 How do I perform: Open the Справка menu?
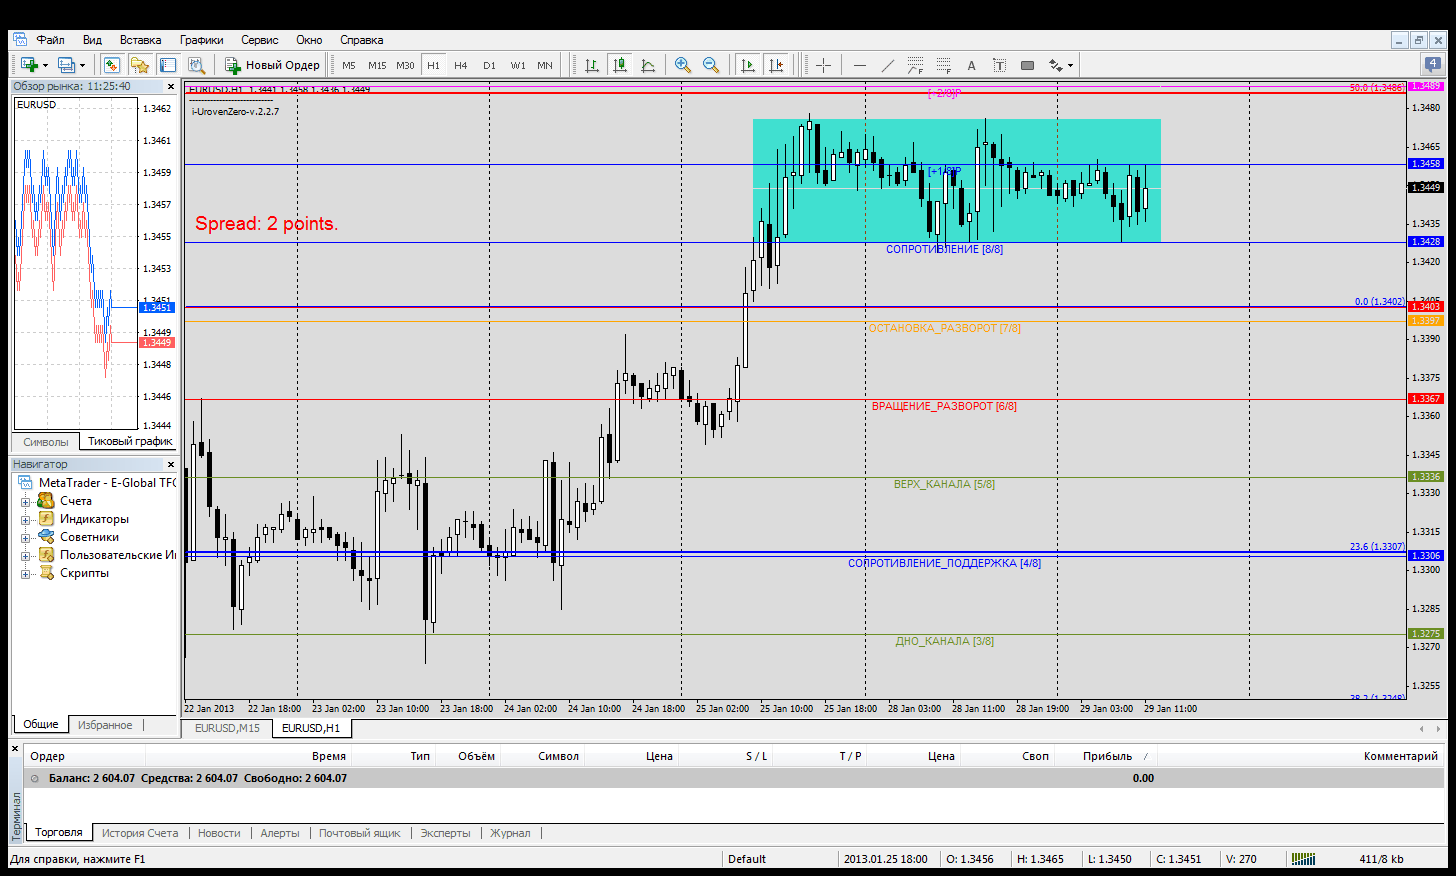tap(361, 40)
